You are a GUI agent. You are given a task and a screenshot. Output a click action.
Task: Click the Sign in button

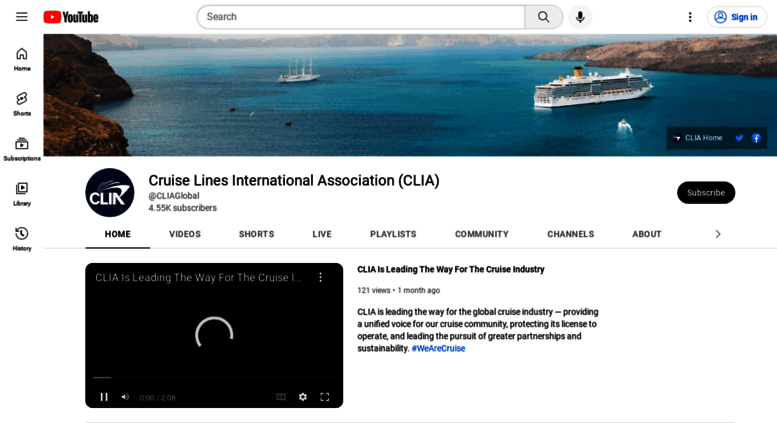coord(736,17)
